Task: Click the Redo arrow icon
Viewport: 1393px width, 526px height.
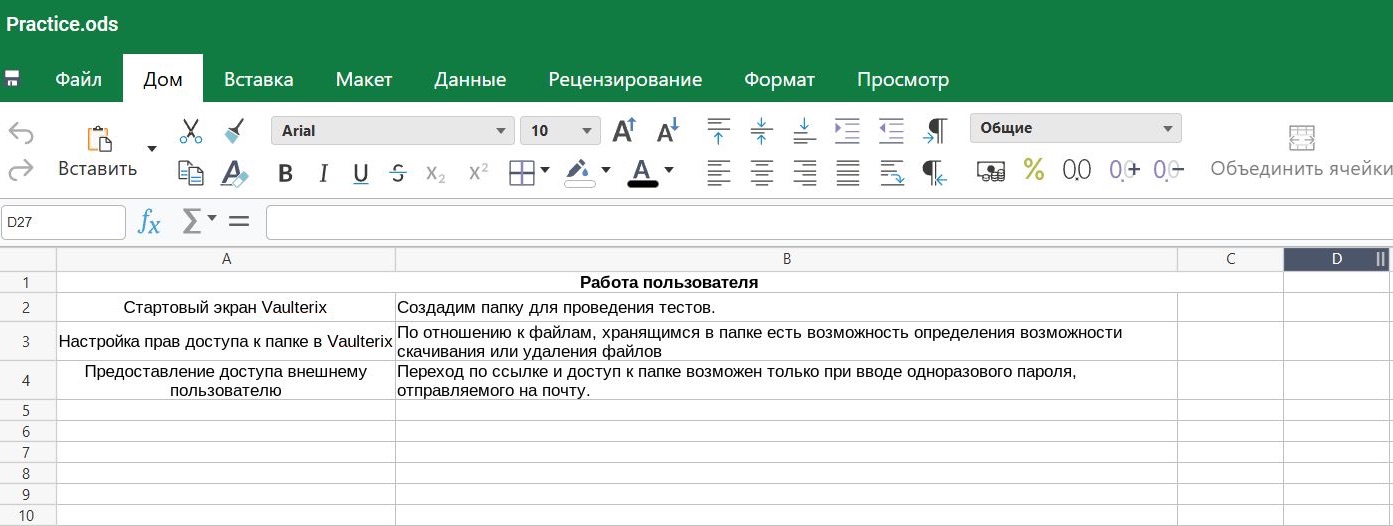Action: 20,170
